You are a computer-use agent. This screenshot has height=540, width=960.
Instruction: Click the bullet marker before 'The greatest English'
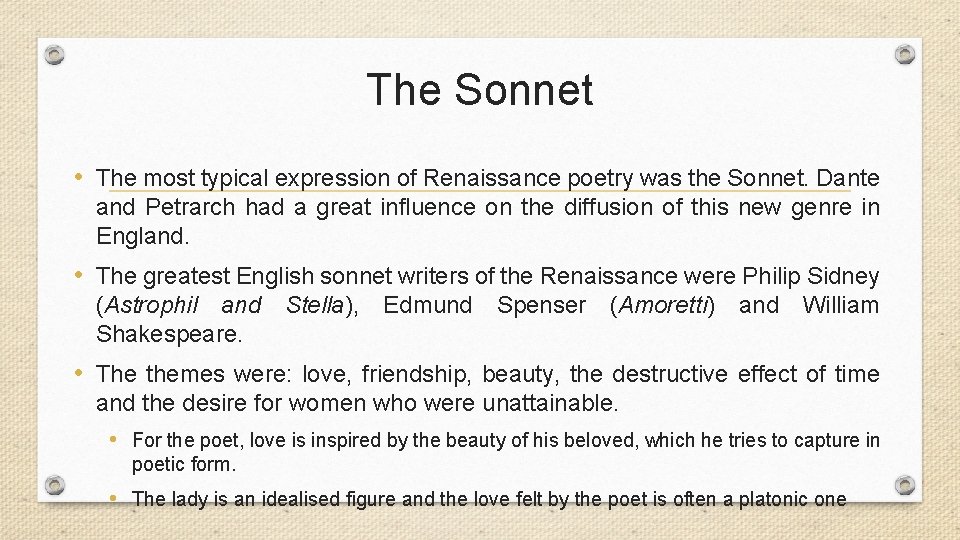point(78,275)
